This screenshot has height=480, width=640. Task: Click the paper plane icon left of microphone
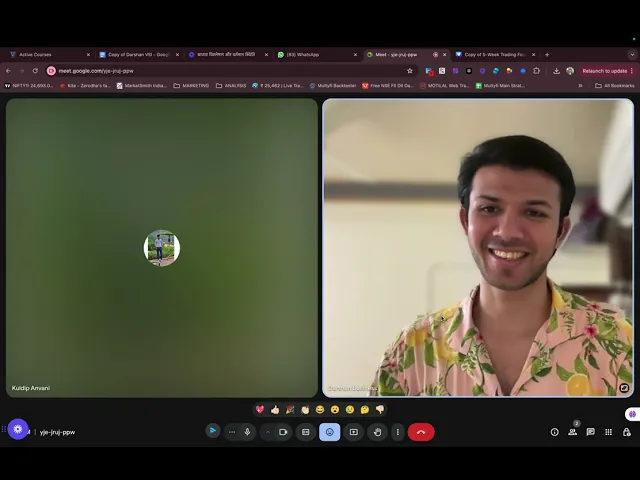(x=213, y=431)
